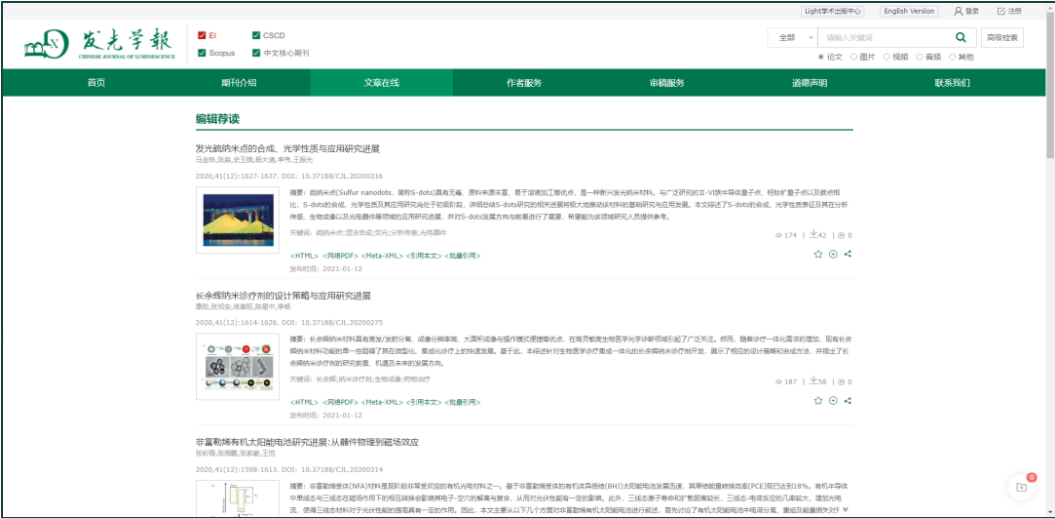Expand the third article abstract chevron
This screenshot has height=518, width=1055.
pyautogui.click(x=846, y=508)
